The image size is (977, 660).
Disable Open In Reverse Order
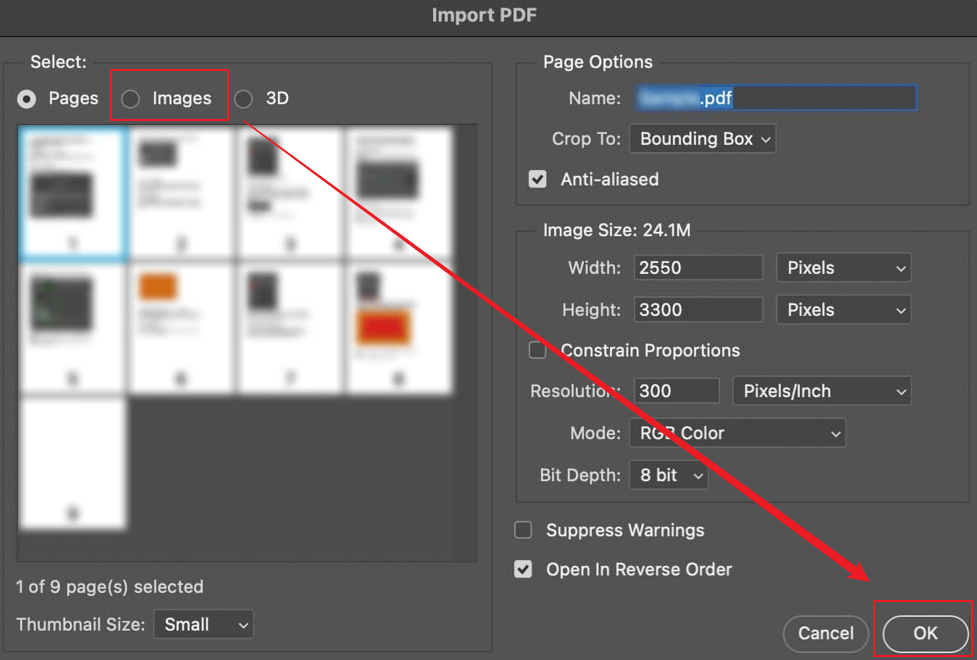click(522, 568)
